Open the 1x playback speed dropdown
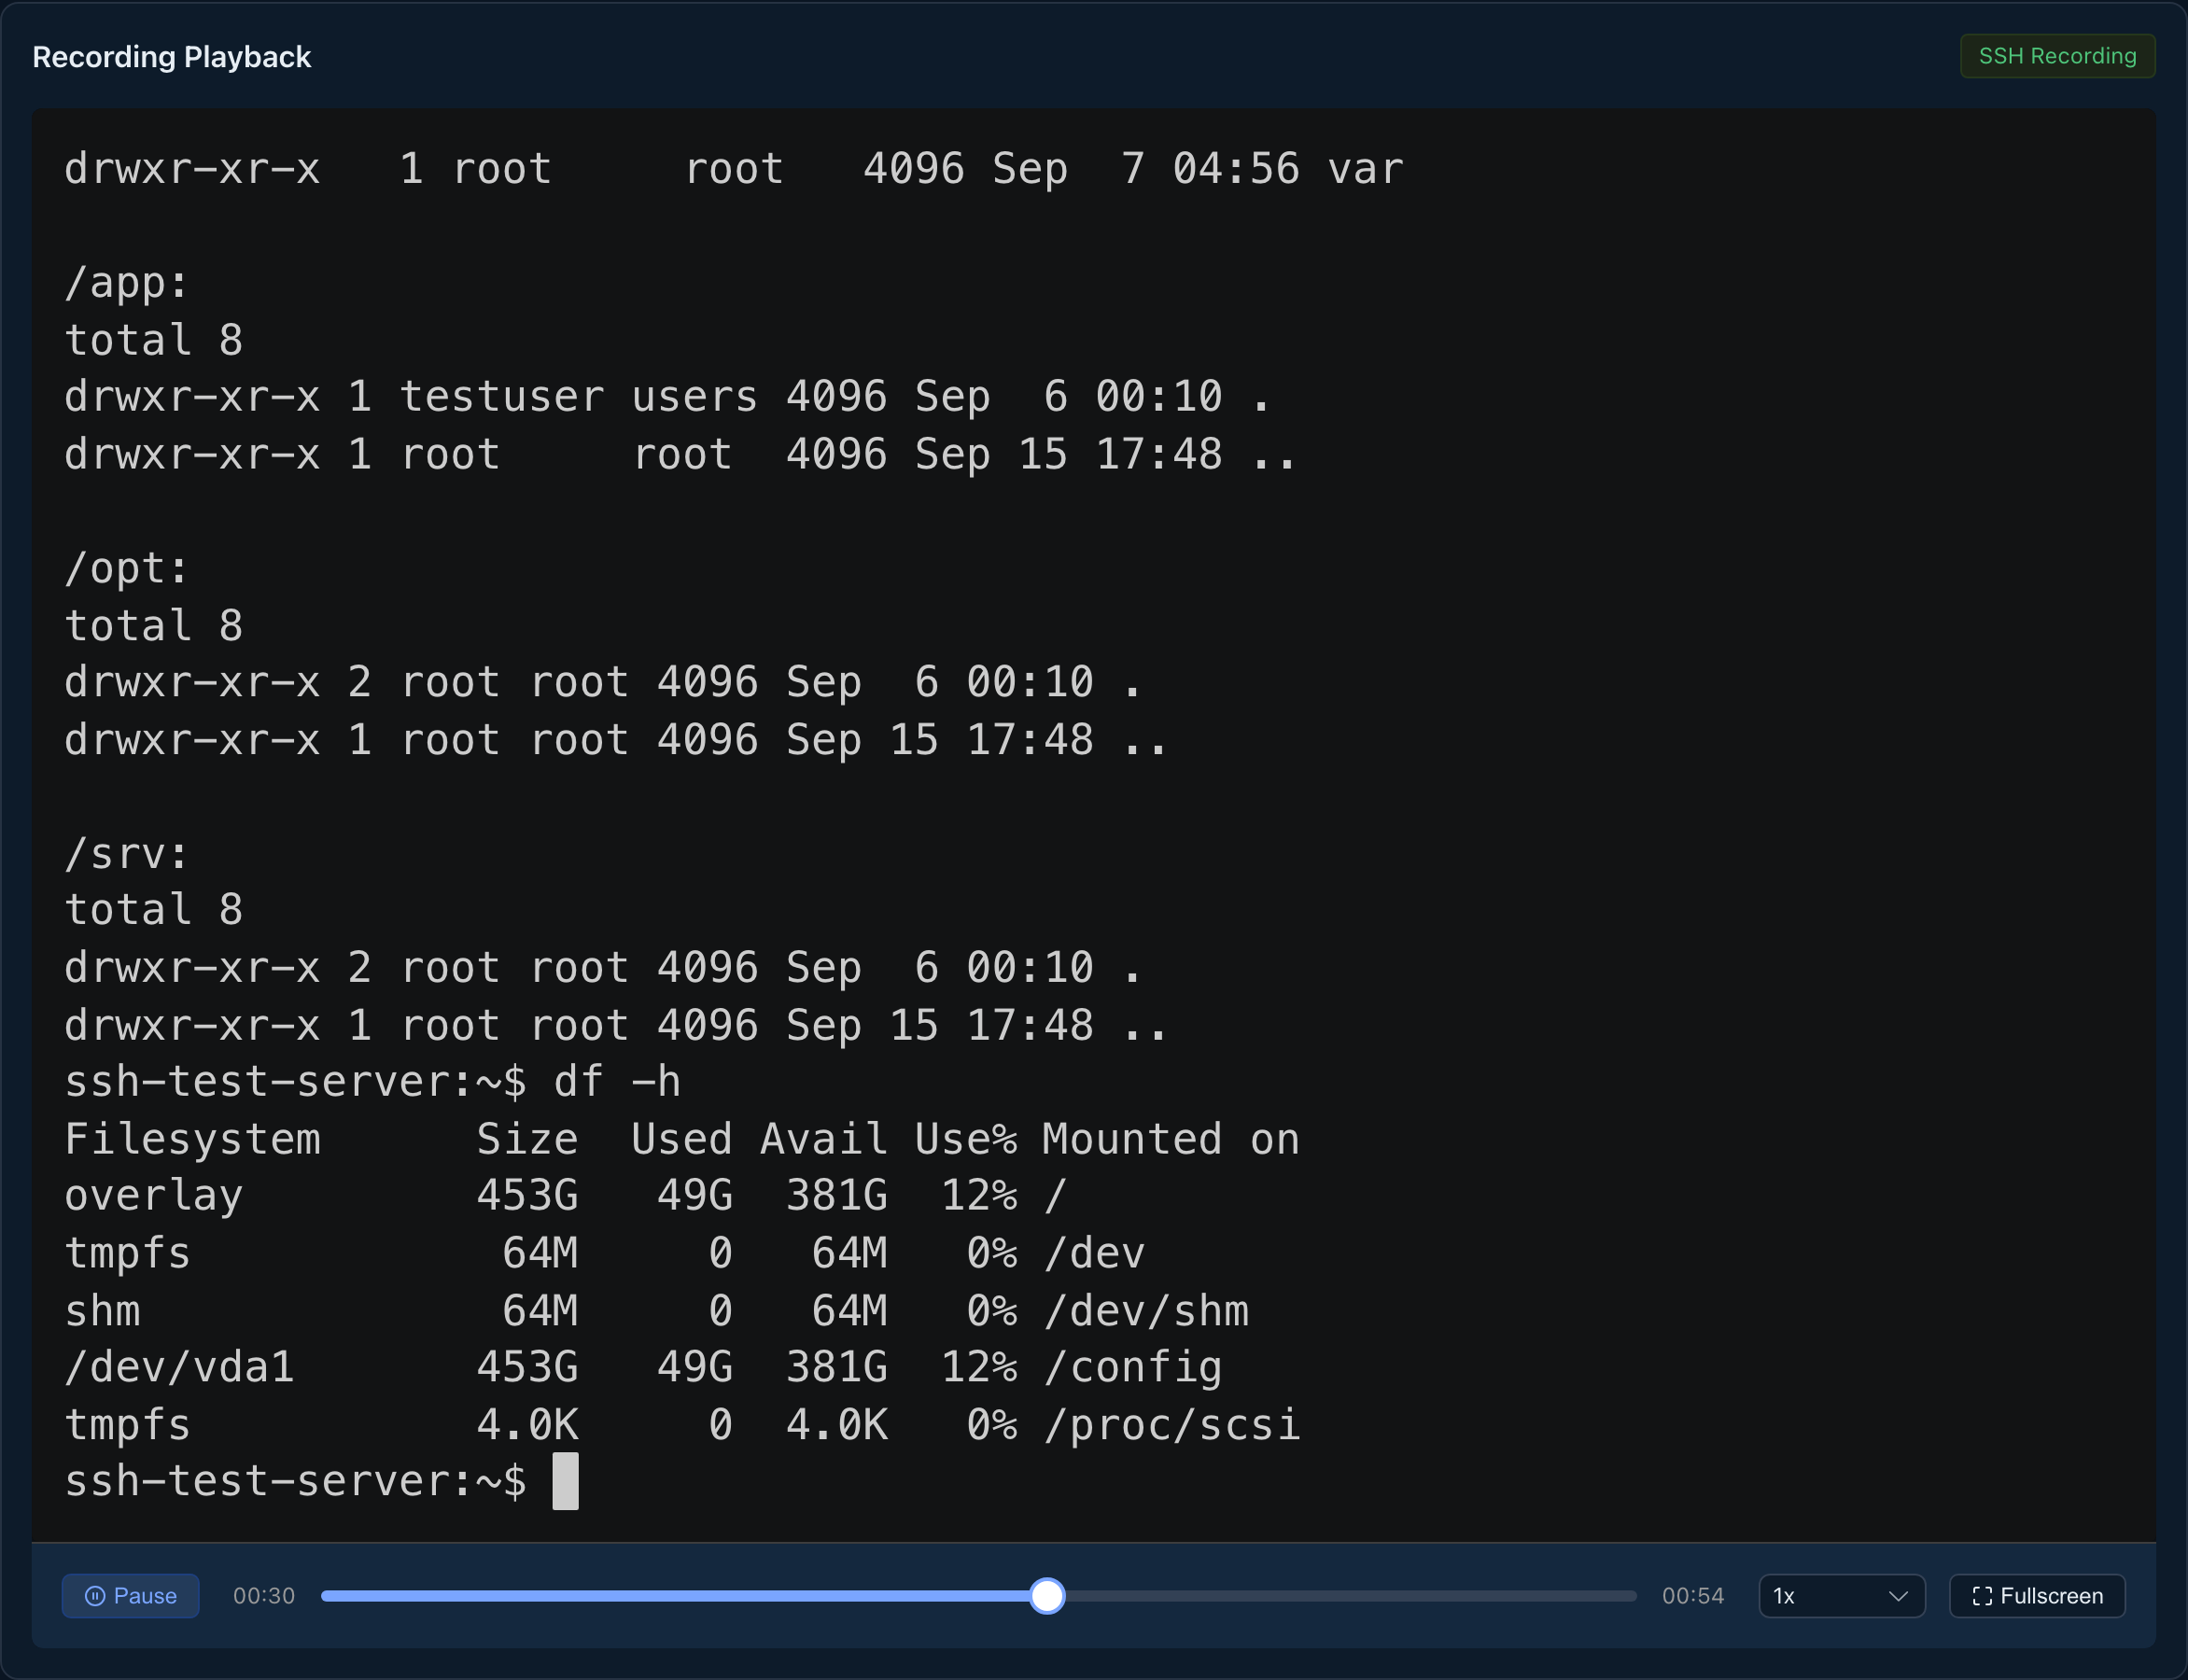This screenshot has width=2188, height=1680. (1841, 1595)
